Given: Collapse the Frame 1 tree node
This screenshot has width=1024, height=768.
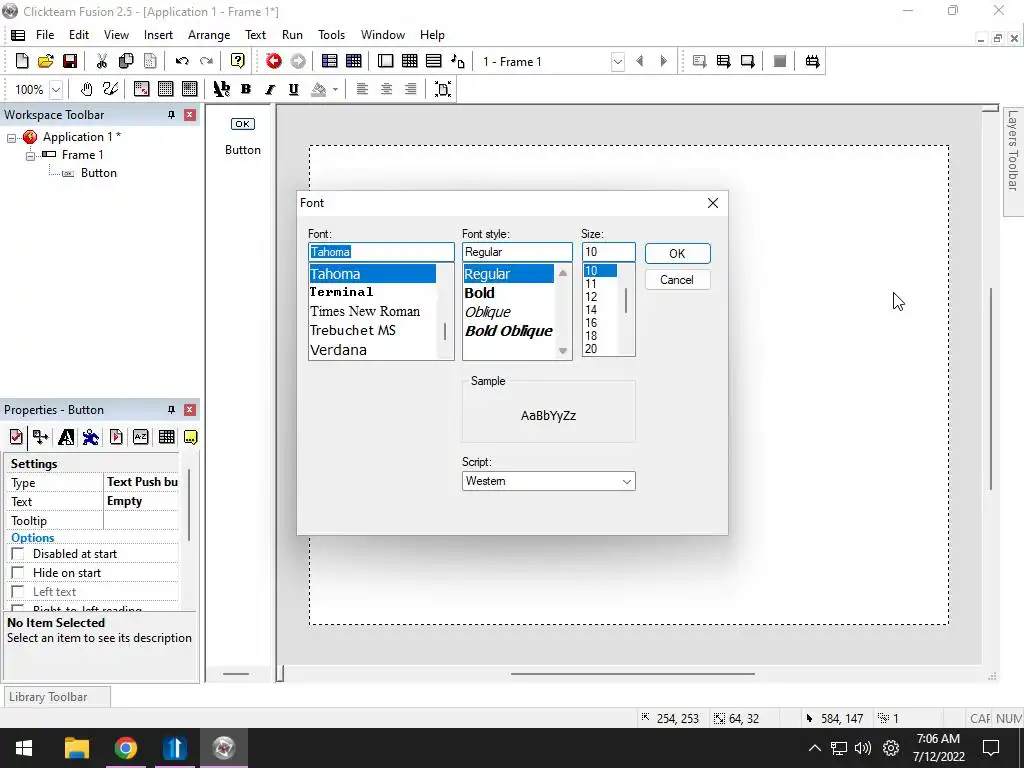Looking at the screenshot, I should pyautogui.click(x=30, y=156).
